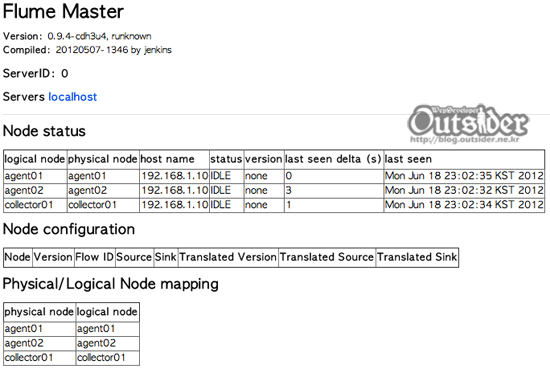Click 192.168.1.10 host in agent01 row
The width and height of the screenshot is (550, 369).
[174, 176]
